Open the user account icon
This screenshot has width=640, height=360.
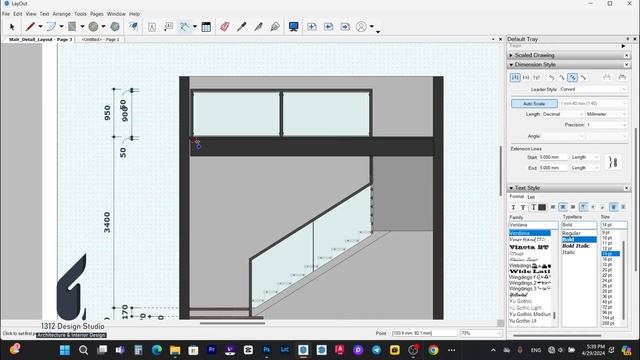coord(361,27)
